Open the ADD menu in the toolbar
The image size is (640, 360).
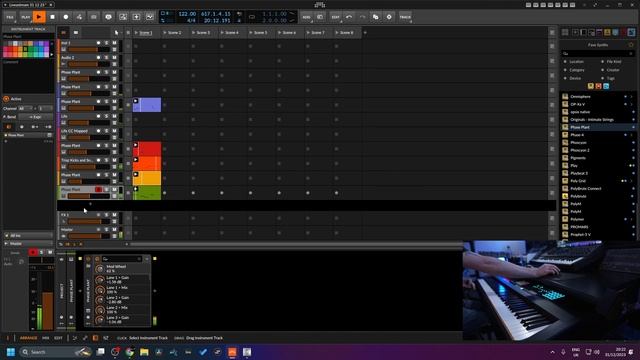tap(307, 17)
